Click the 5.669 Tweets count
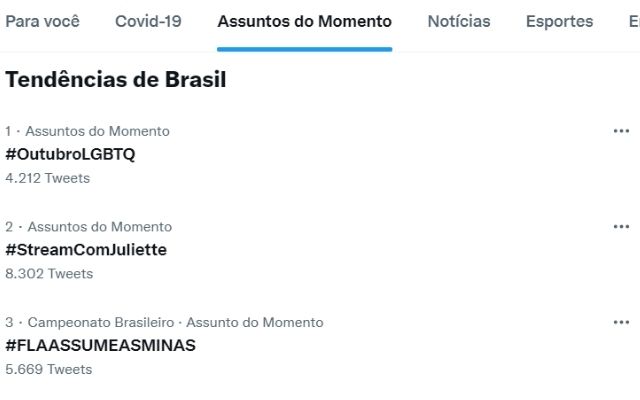This screenshot has height=400, width=640. tap(48, 369)
